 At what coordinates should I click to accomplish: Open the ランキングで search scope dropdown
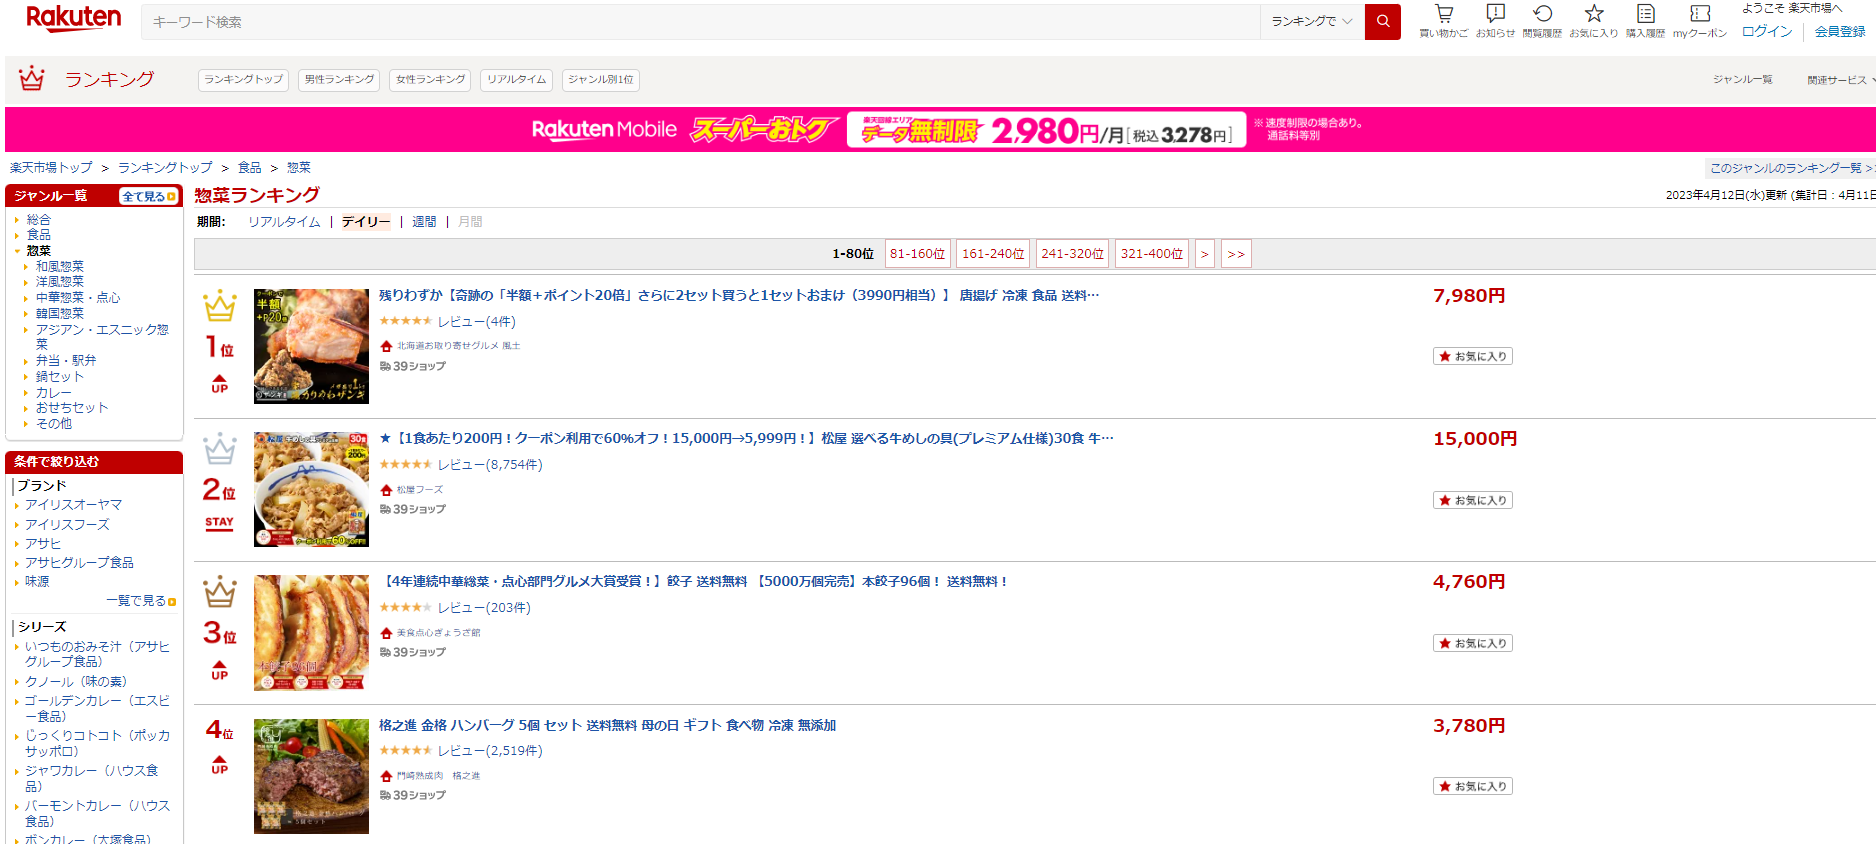click(x=1311, y=21)
